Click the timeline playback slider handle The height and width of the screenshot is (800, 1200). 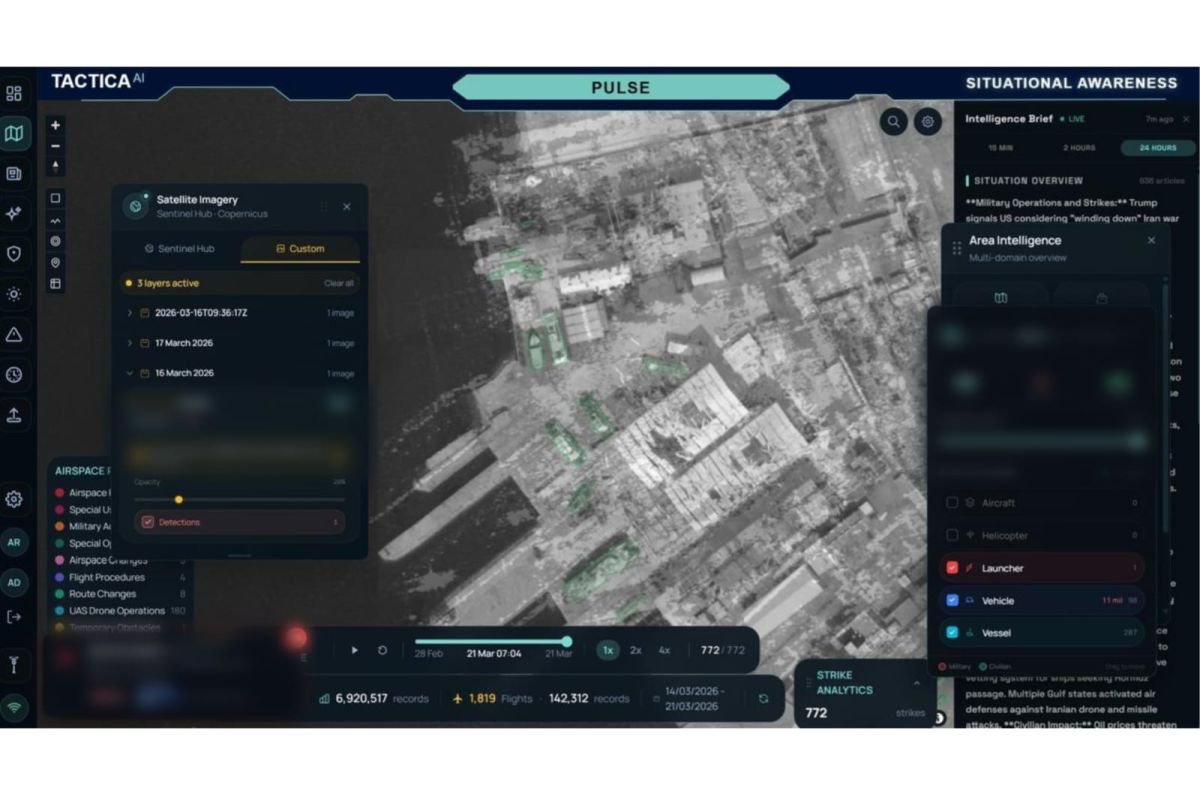[x=567, y=641]
